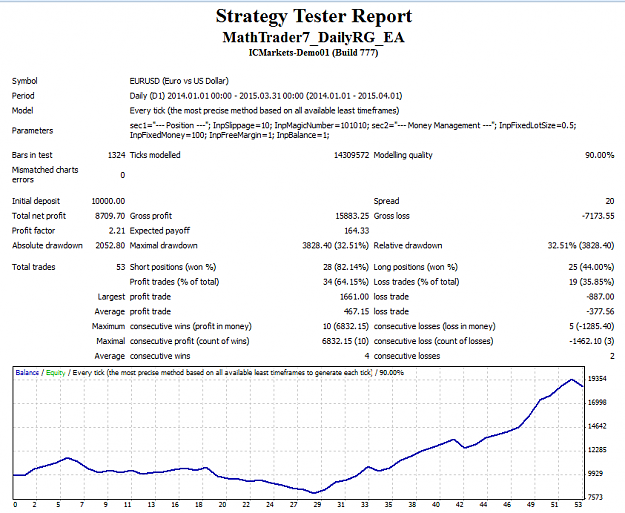Select largest profit trade '1661.00'
The width and height of the screenshot is (625, 513).
pos(354,297)
